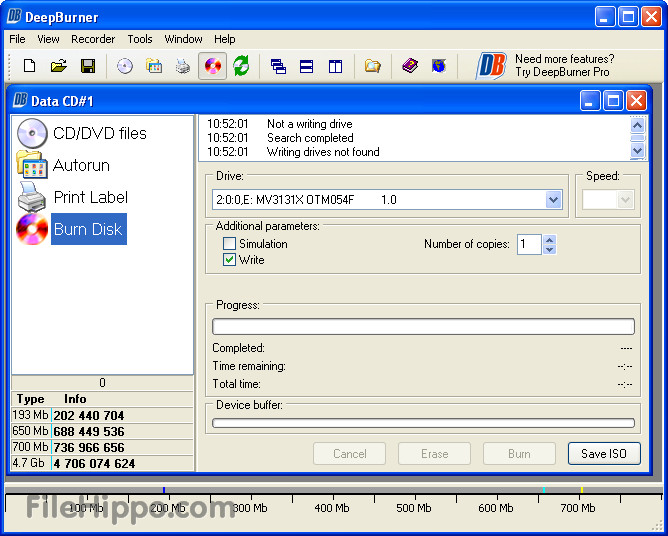Uncheck the Write checkbox

(x=230, y=260)
